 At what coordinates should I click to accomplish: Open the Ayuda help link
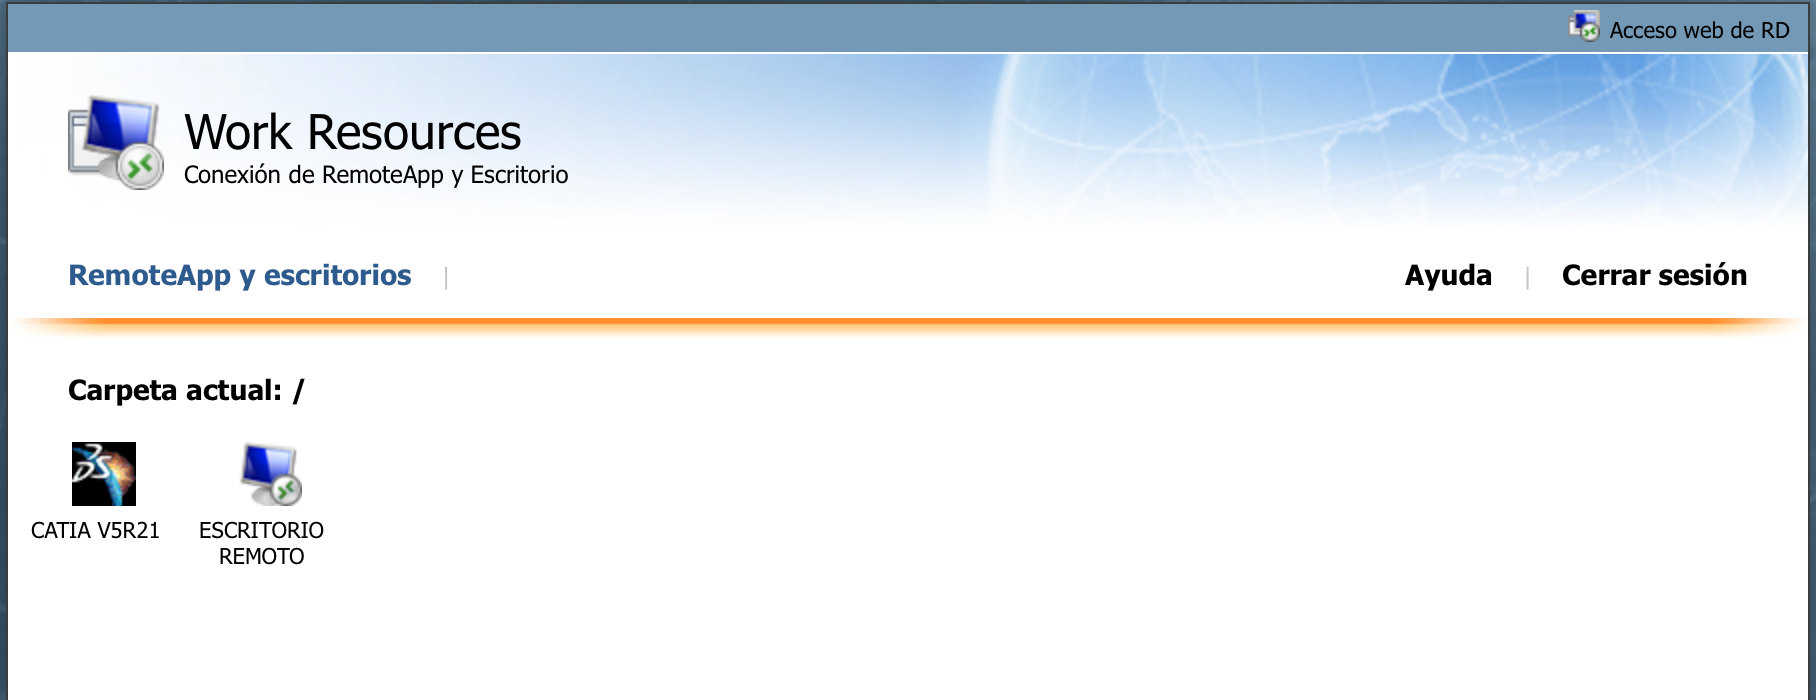pos(1448,275)
